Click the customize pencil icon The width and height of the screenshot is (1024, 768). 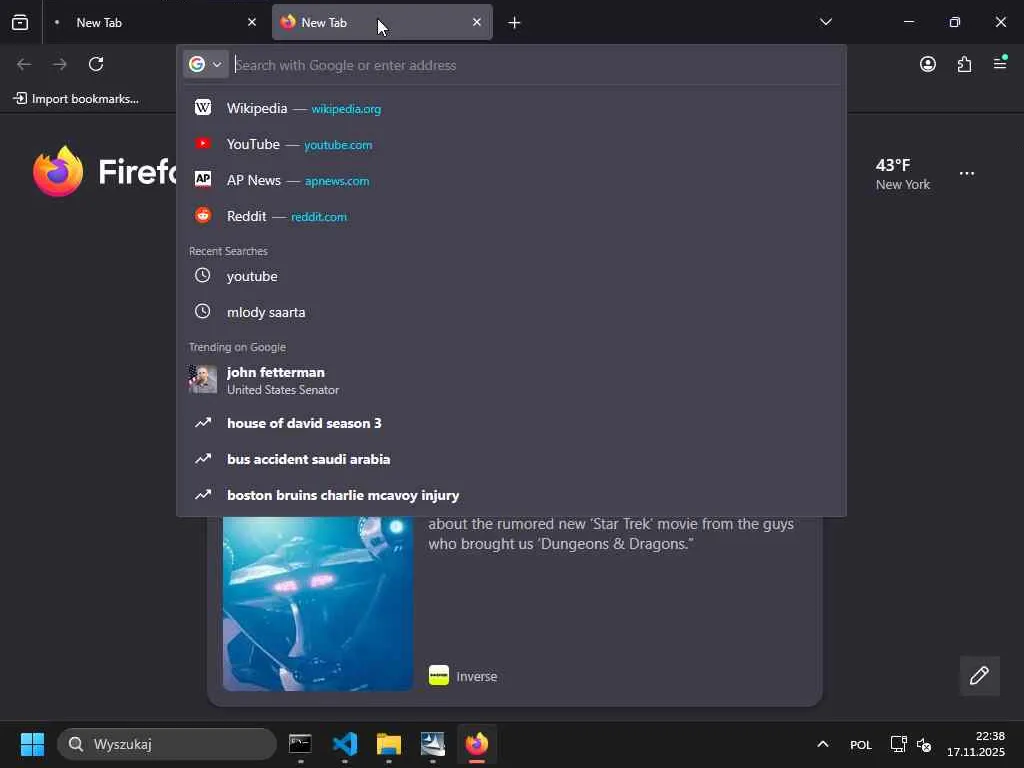979,675
